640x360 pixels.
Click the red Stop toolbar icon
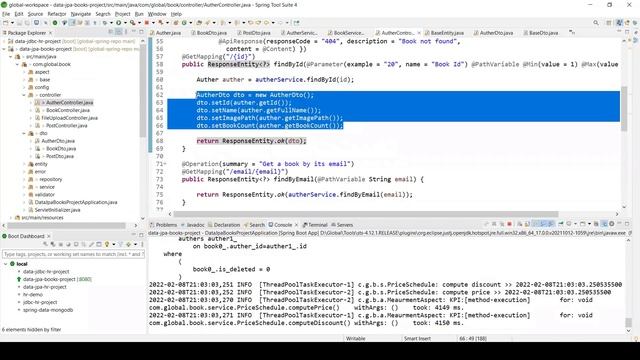click(x=147, y=23)
